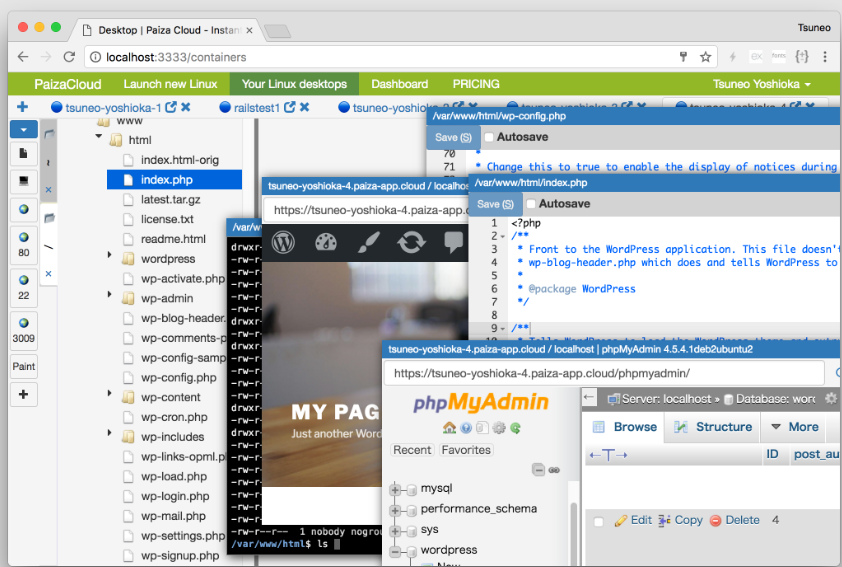Go to Dashboard in PaizaCloud nav
This screenshot has height=567, width=842.
400,84
